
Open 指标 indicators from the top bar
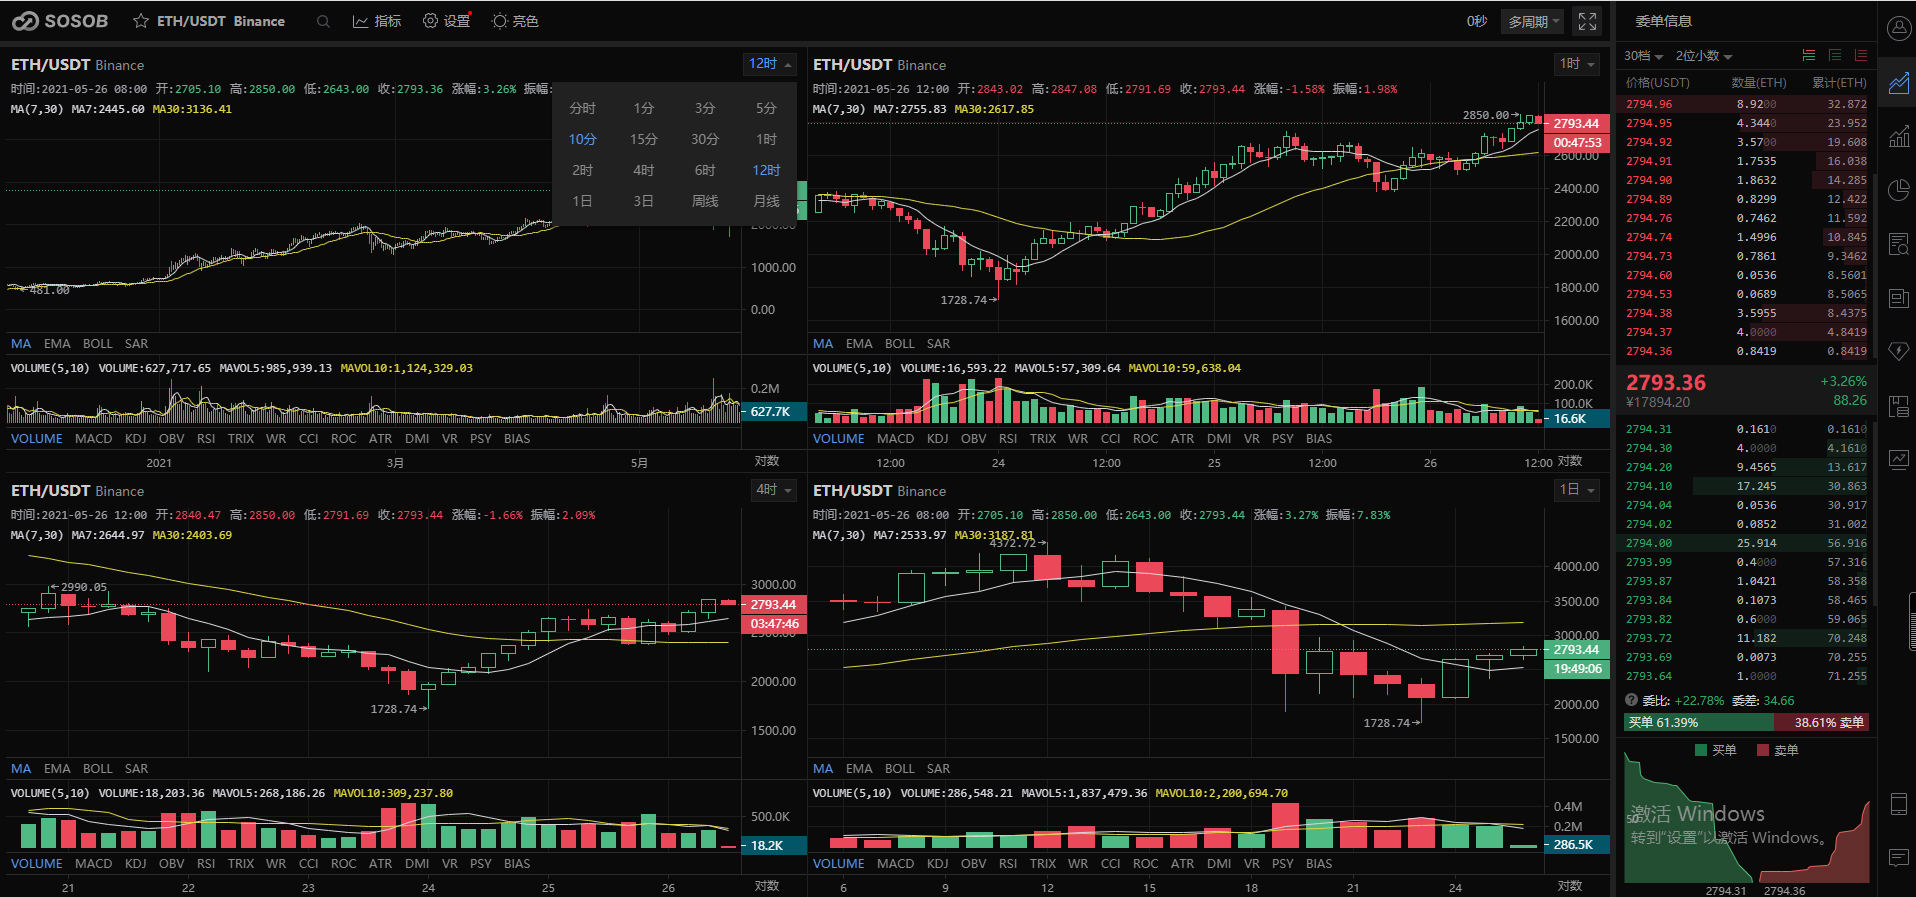click(377, 21)
